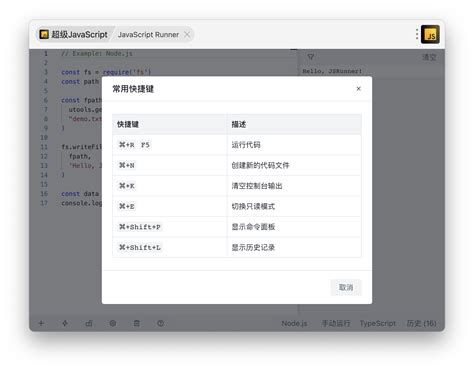This screenshot has width=474, height=370.
Task: Click the trash delete icon
Action: [137, 323]
